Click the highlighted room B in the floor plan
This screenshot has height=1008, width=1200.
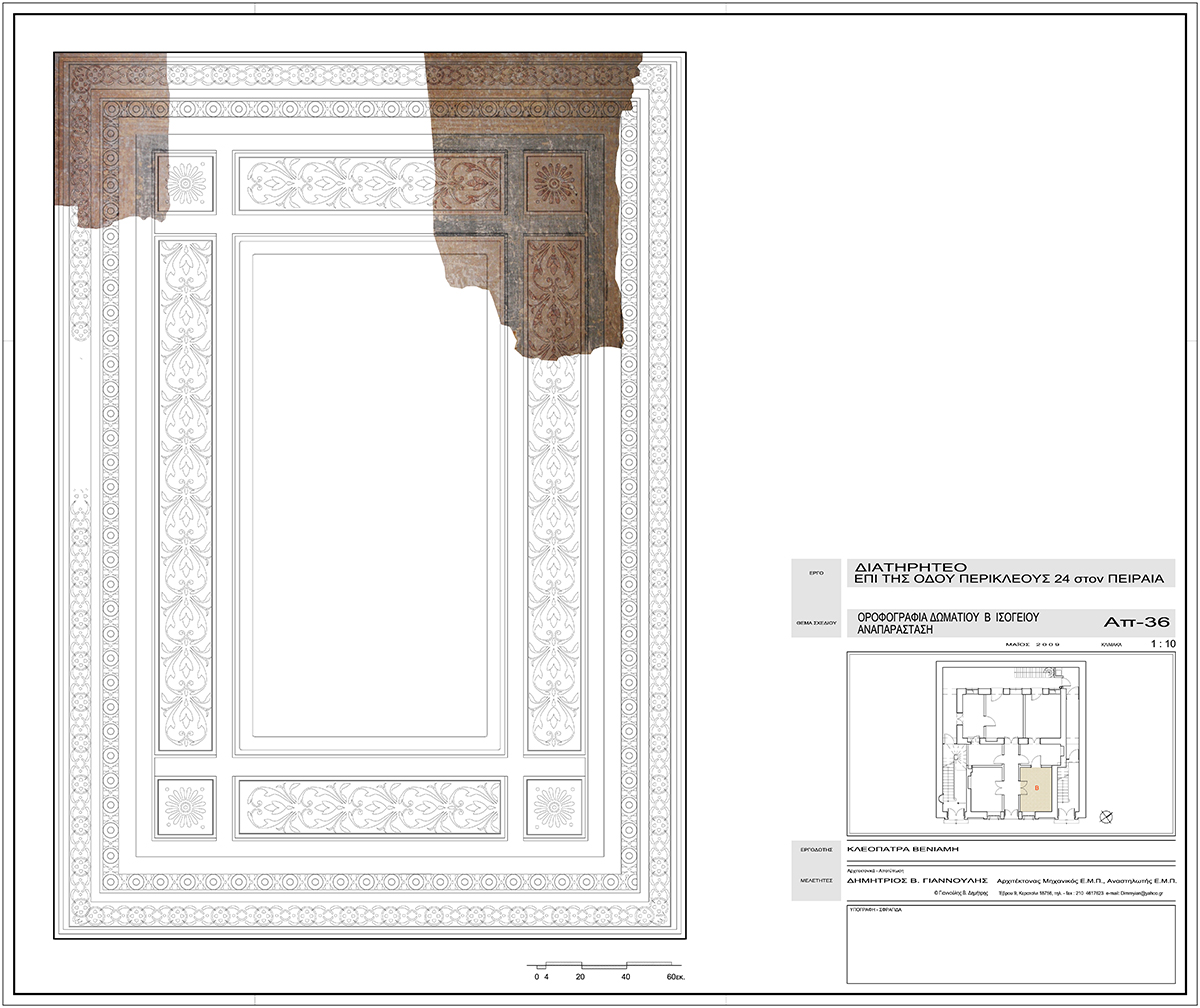click(x=1036, y=790)
